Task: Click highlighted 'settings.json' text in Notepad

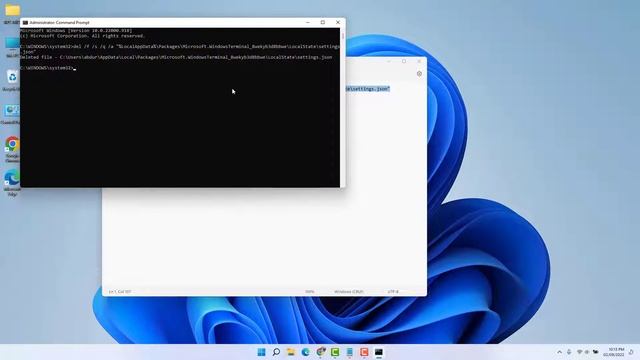Action: 368,89
